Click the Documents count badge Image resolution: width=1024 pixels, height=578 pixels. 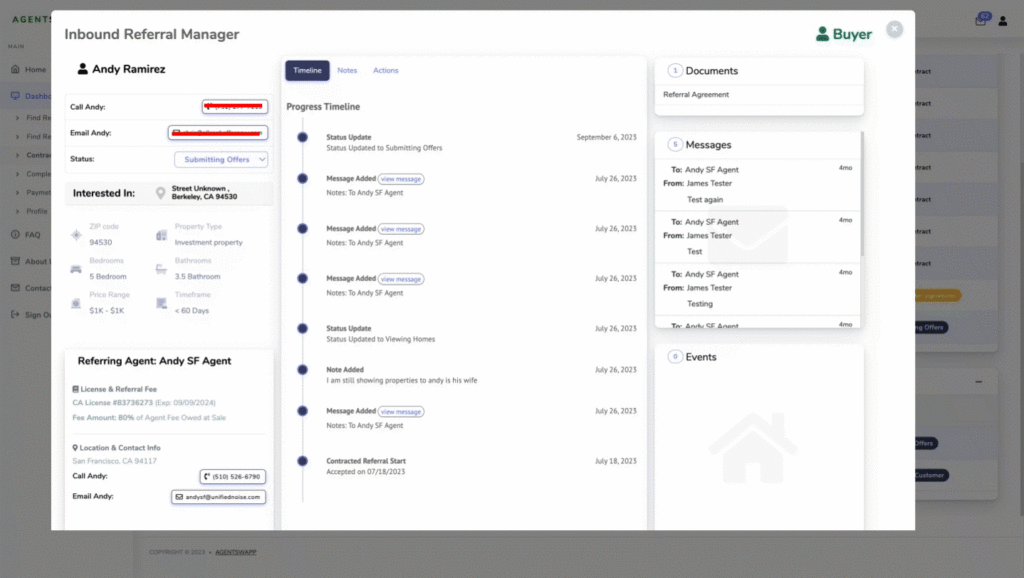coord(675,71)
